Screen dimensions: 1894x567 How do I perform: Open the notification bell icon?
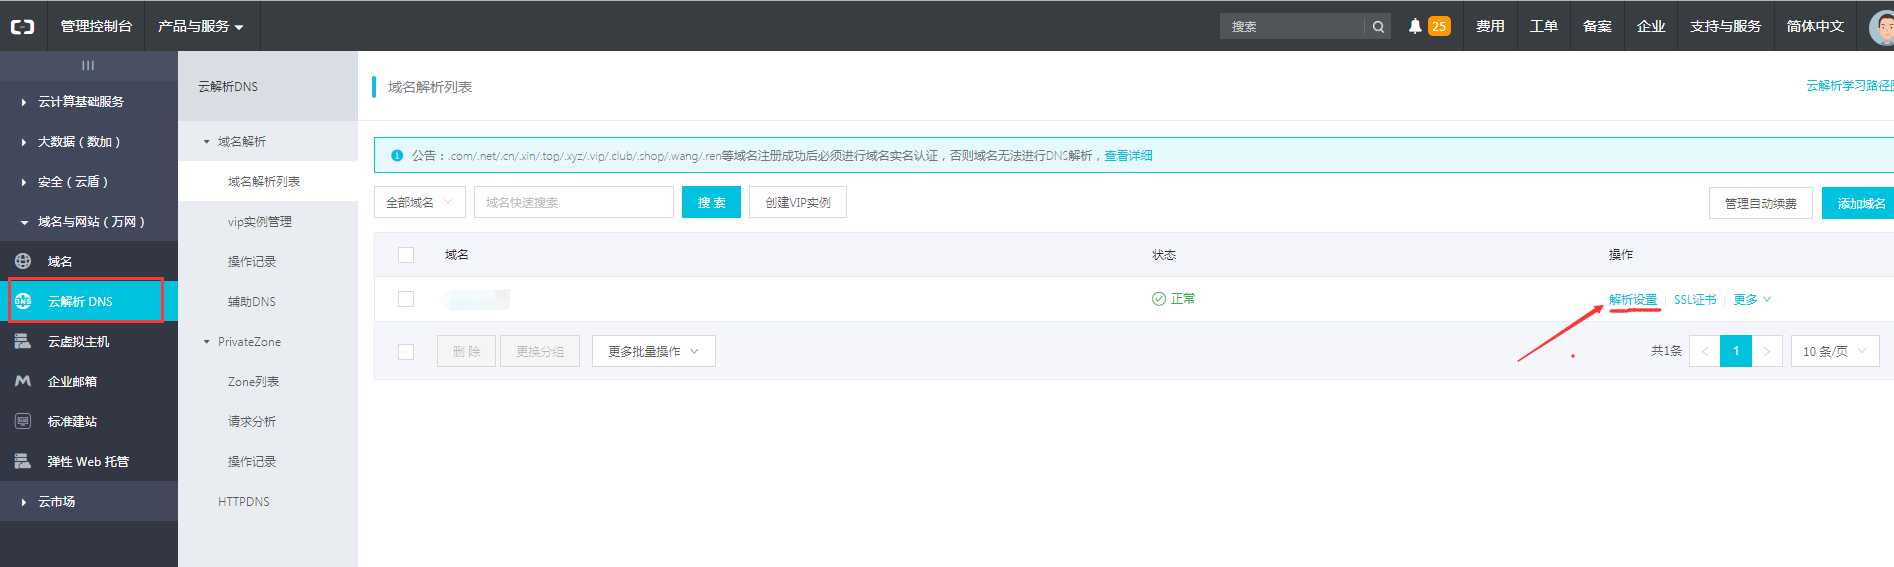pyautogui.click(x=1415, y=26)
